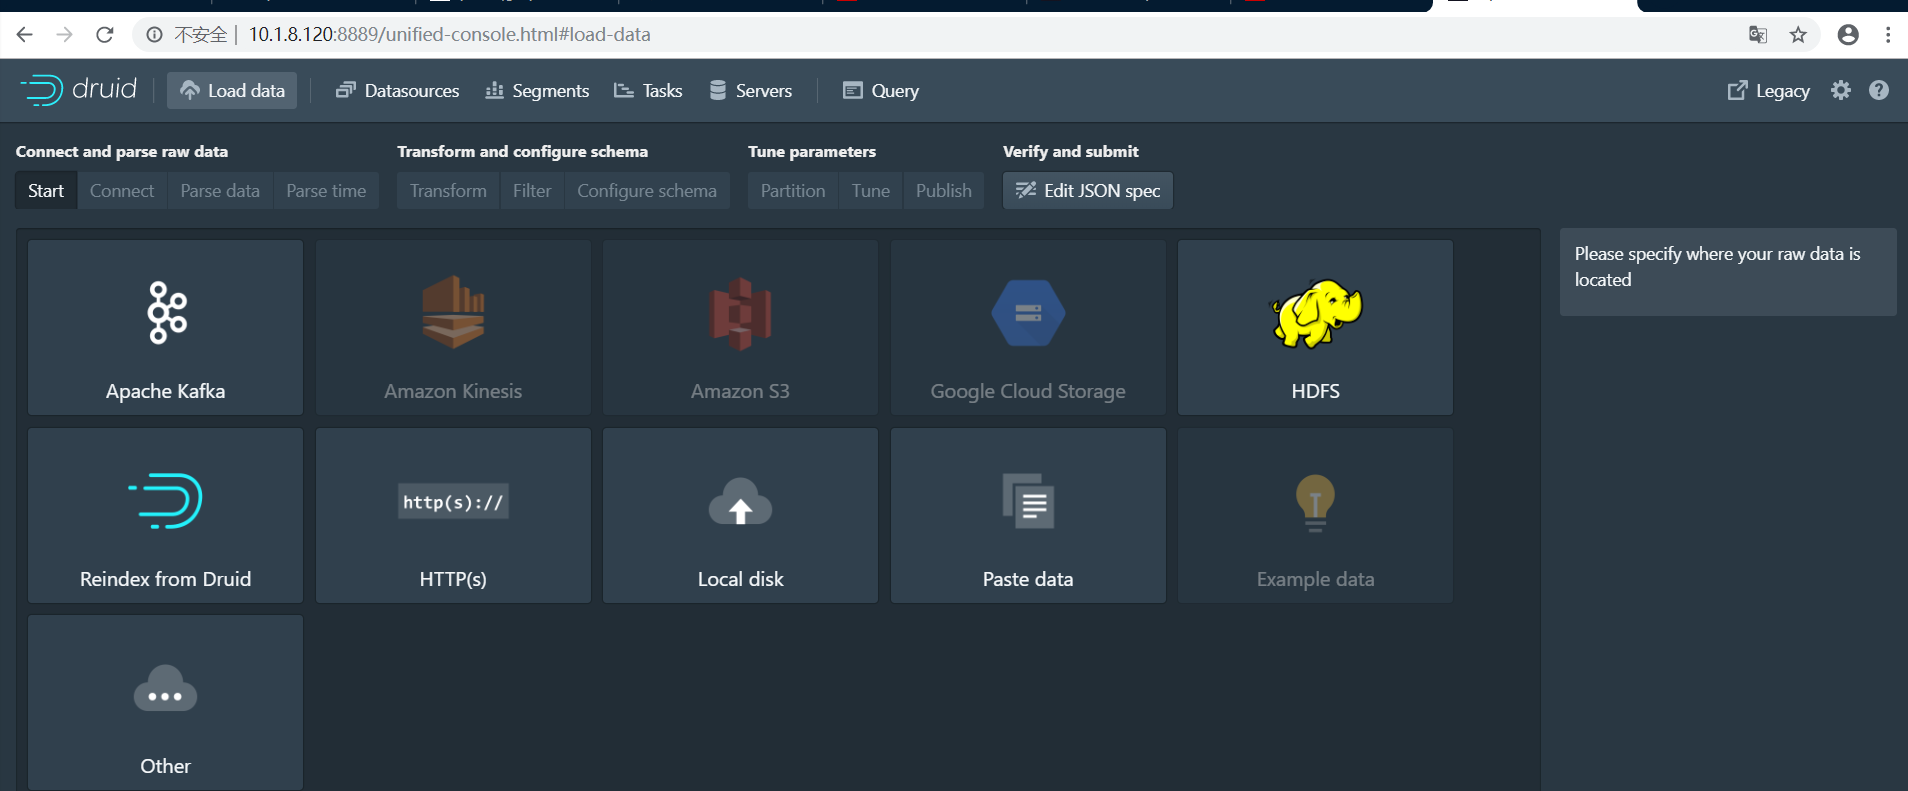Open the Load data view
1908x791 pixels.
click(x=232, y=90)
